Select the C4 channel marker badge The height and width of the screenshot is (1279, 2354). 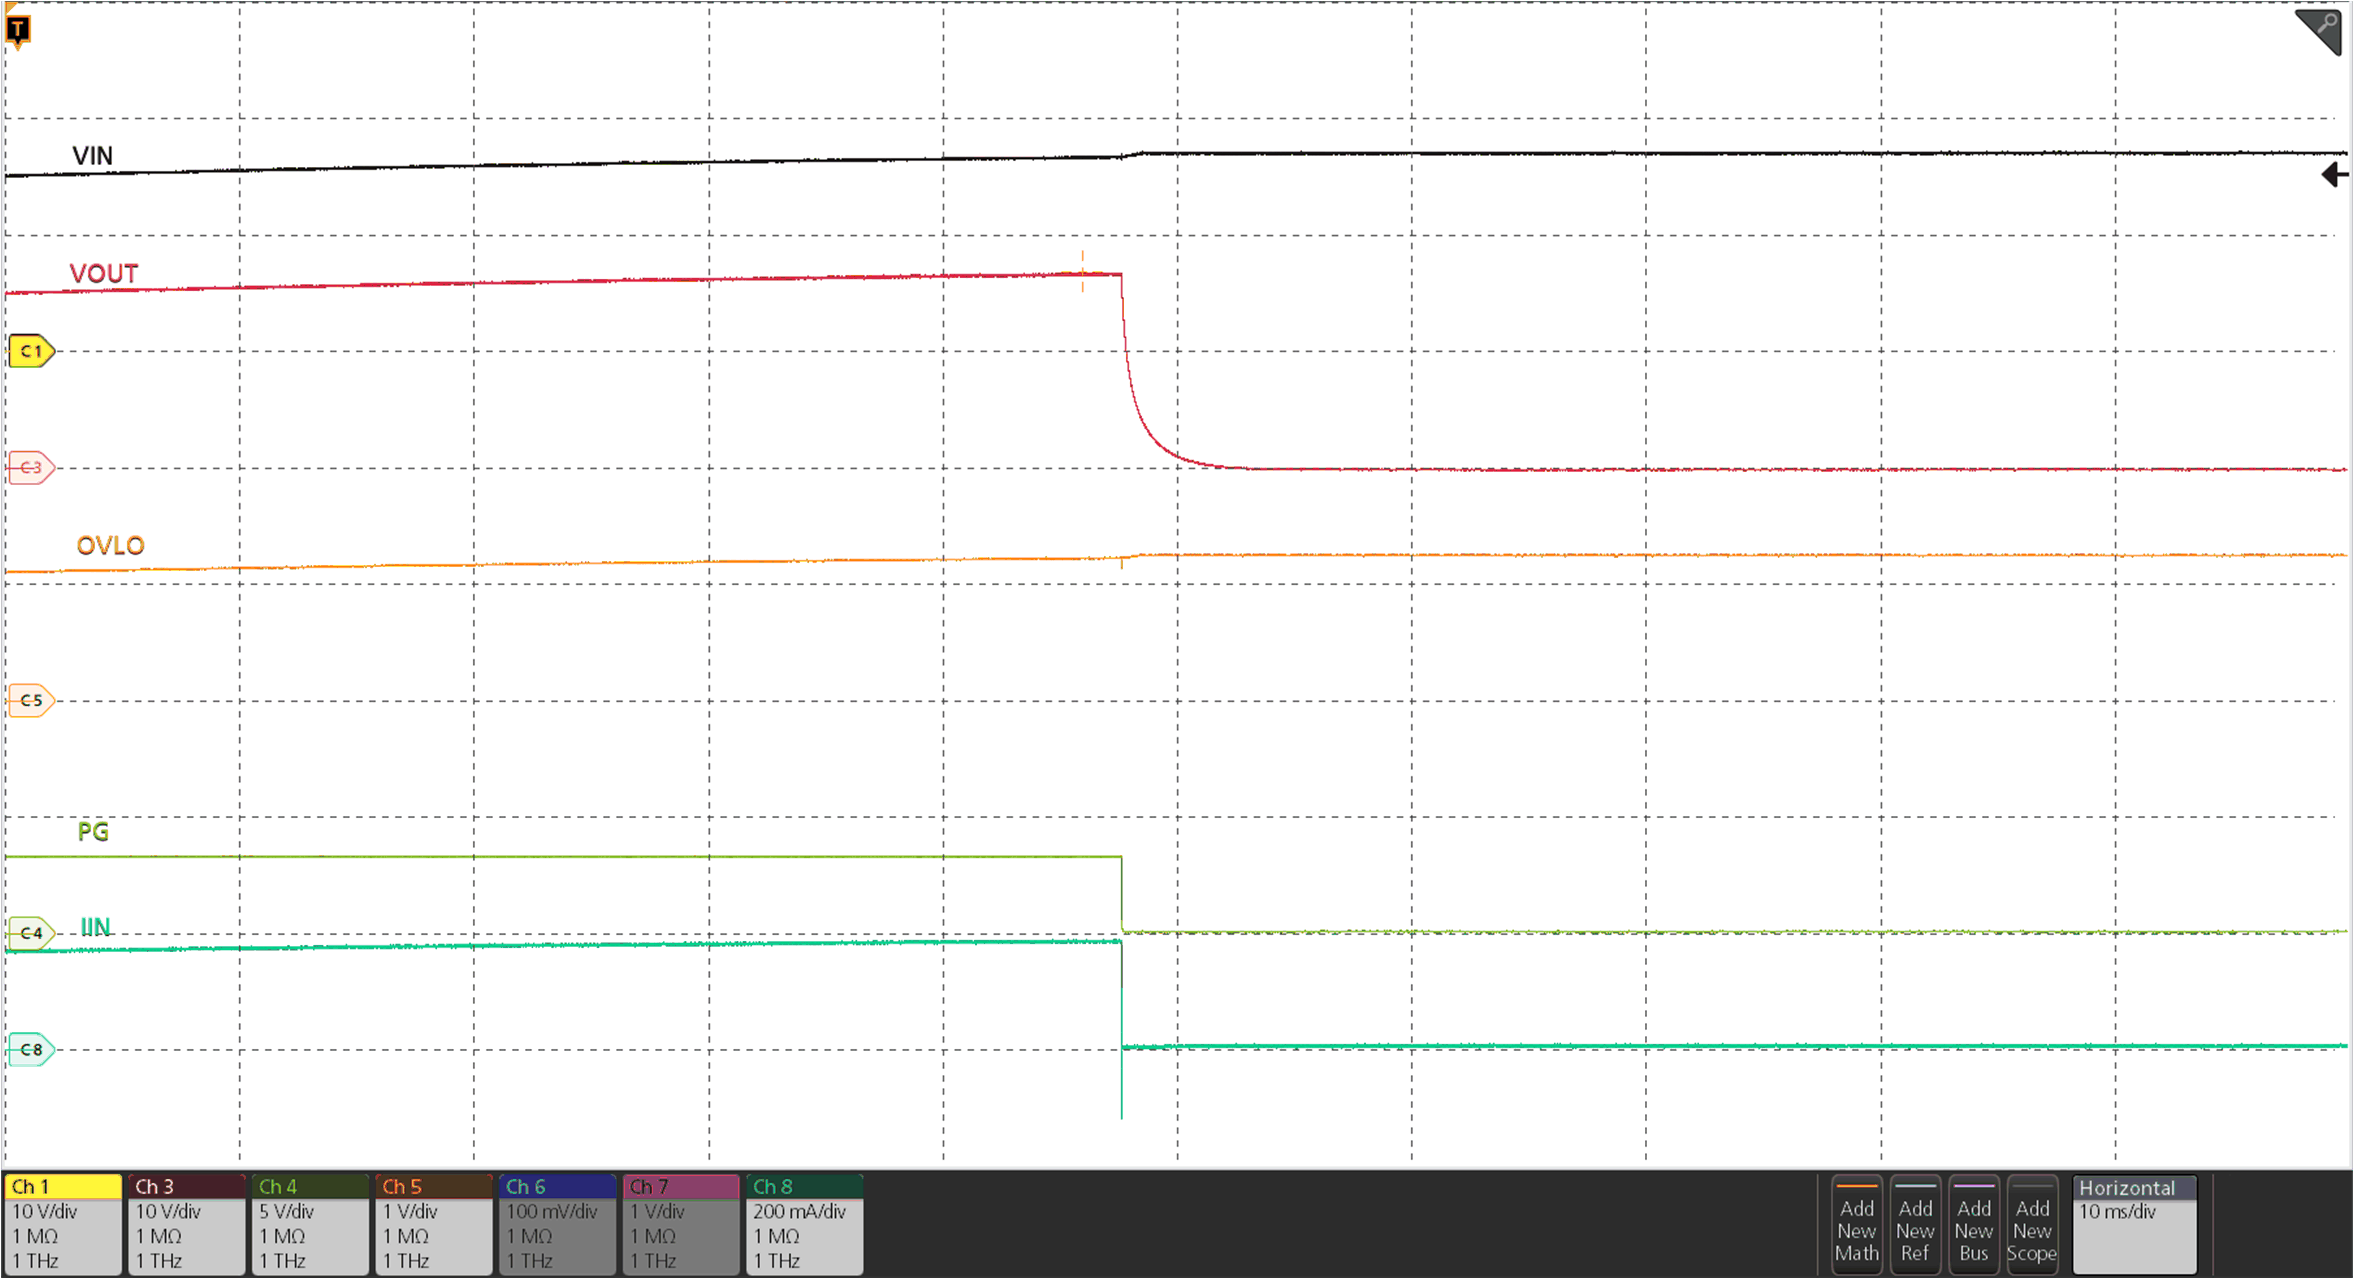30,932
